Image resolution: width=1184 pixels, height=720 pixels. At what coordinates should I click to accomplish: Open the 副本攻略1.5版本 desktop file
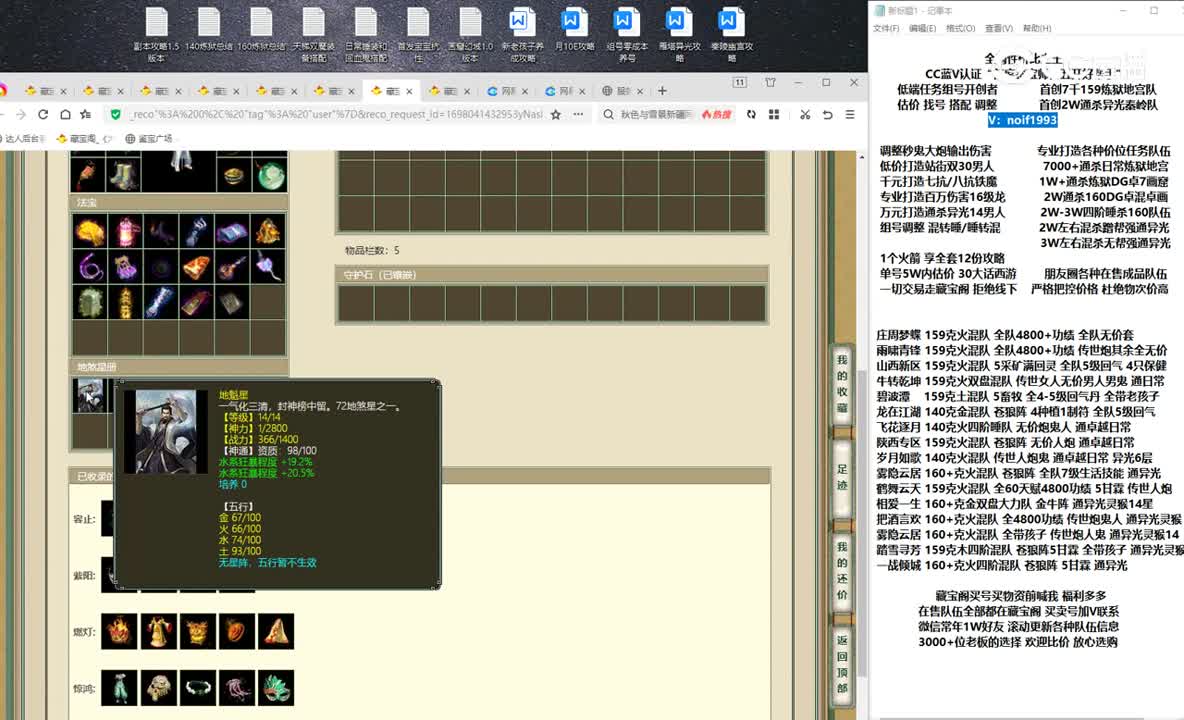[x=157, y=34]
